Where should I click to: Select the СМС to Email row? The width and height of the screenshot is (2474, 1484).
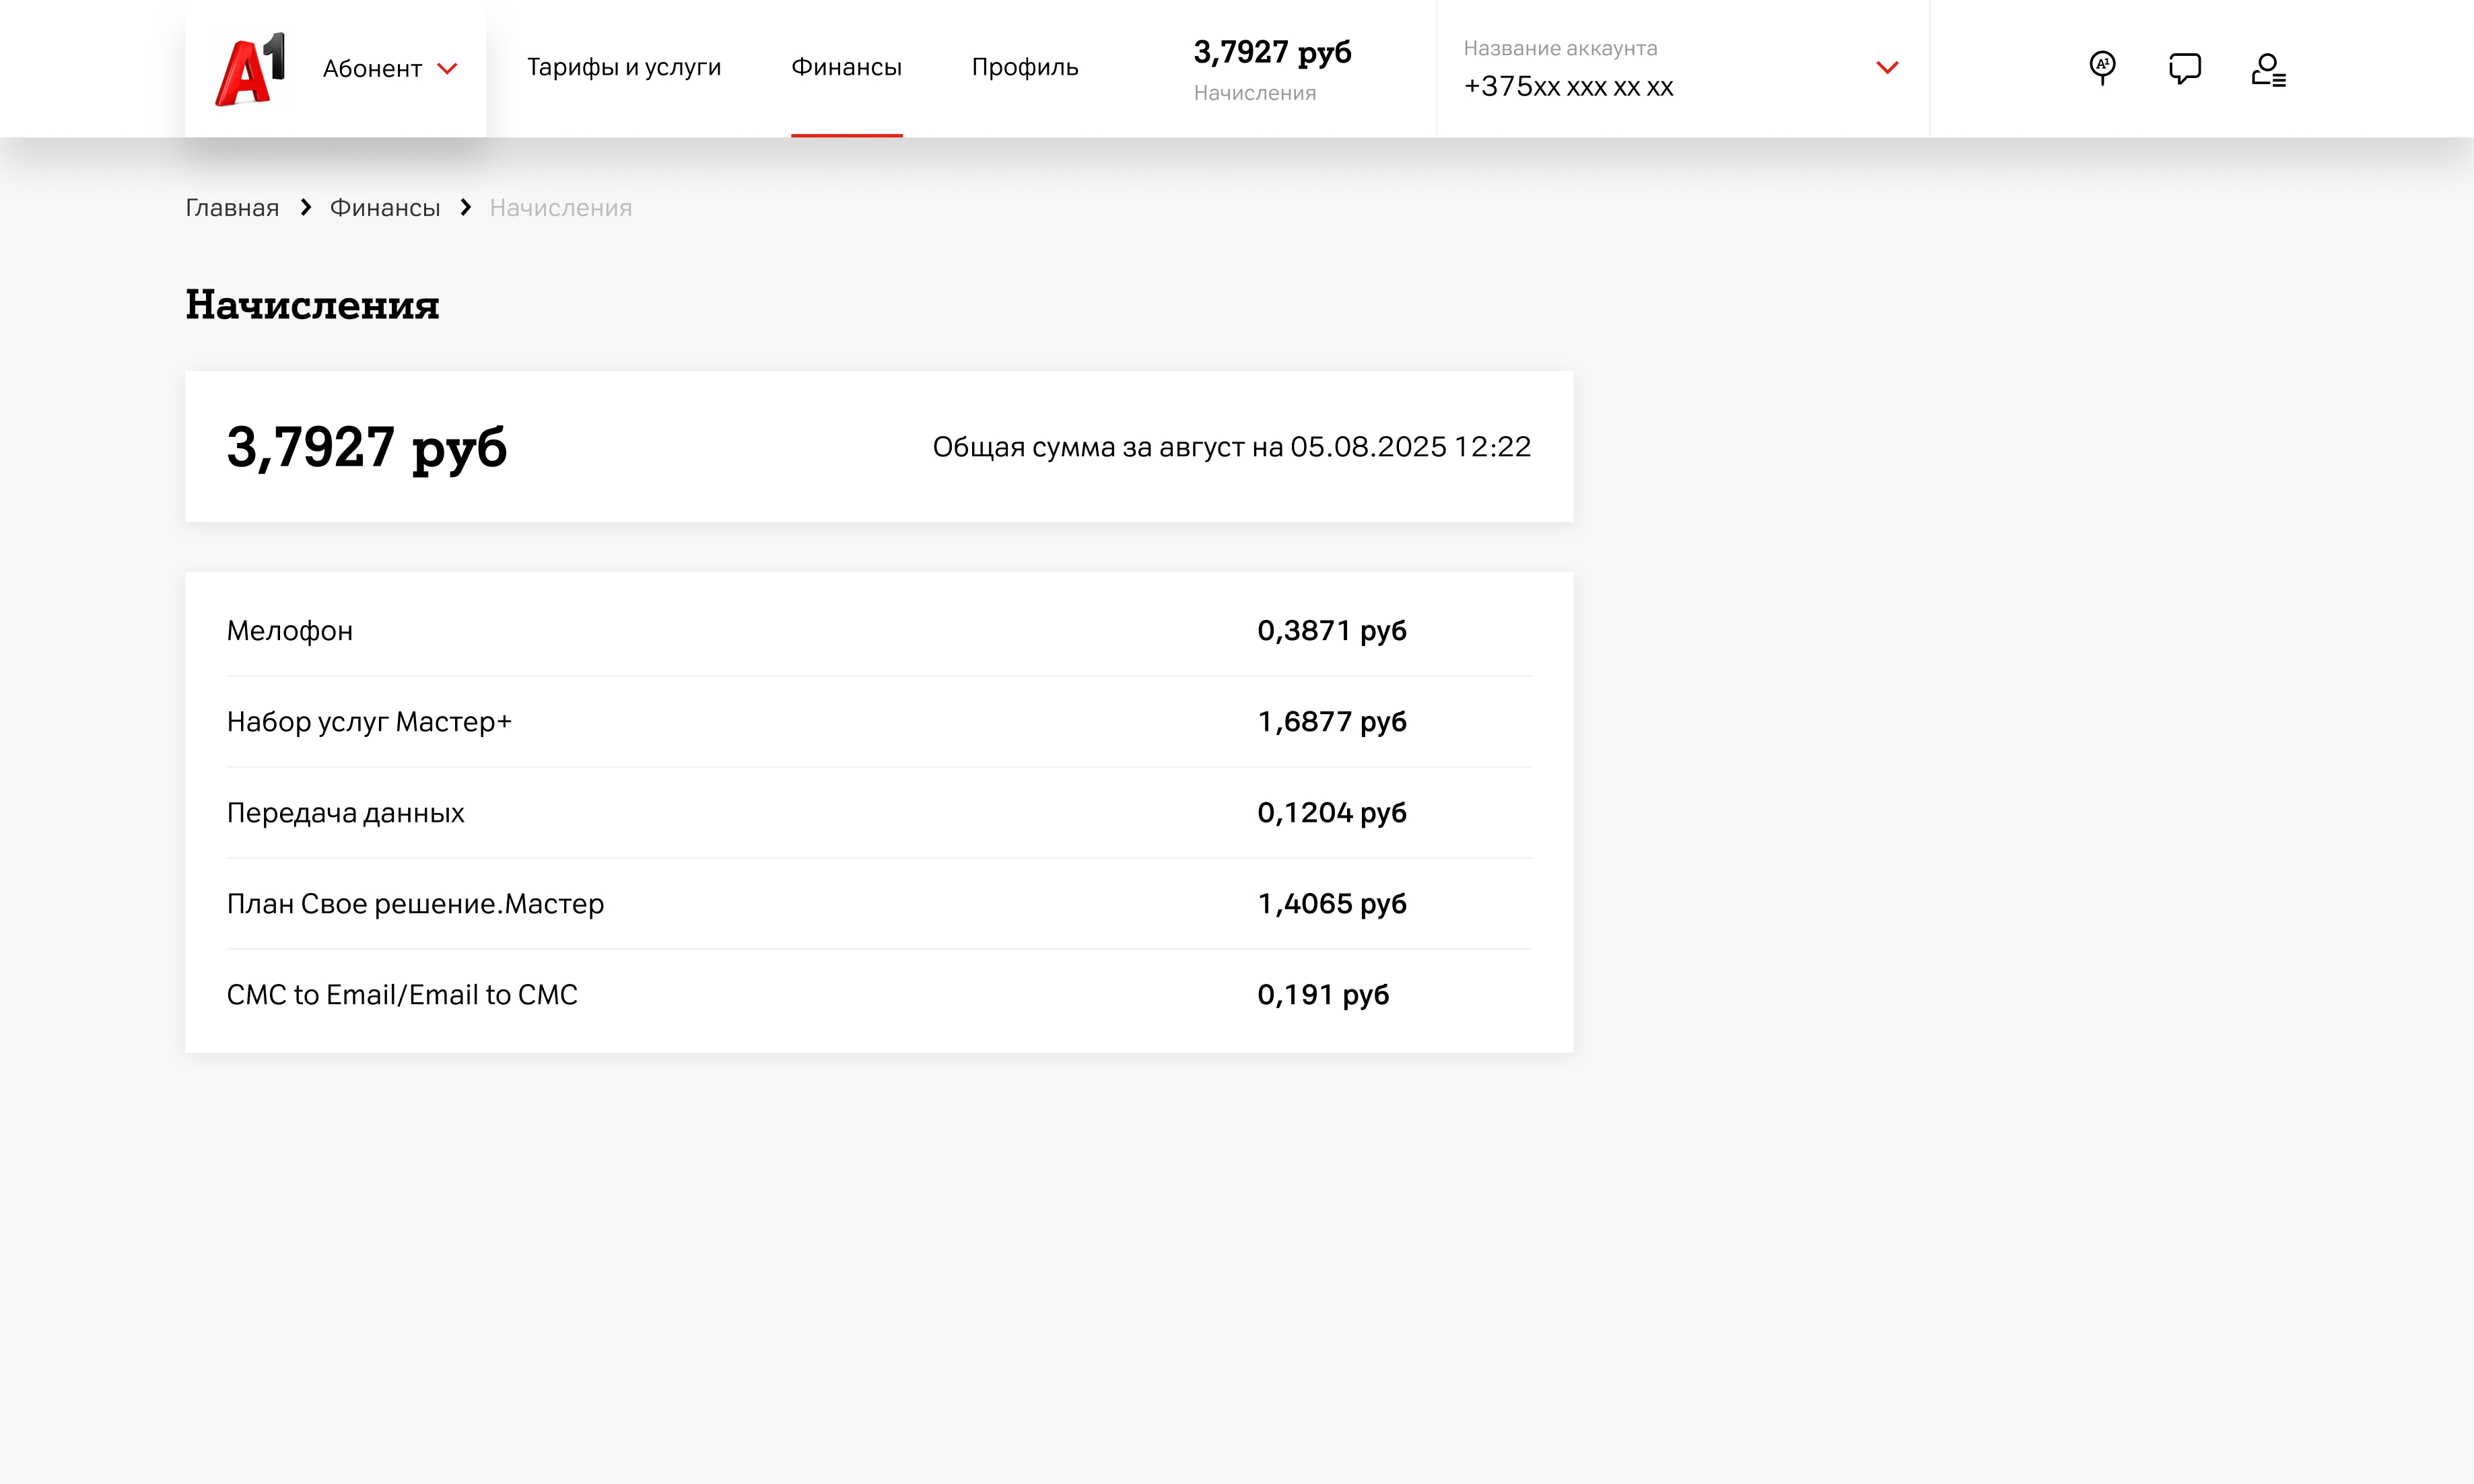402,995
